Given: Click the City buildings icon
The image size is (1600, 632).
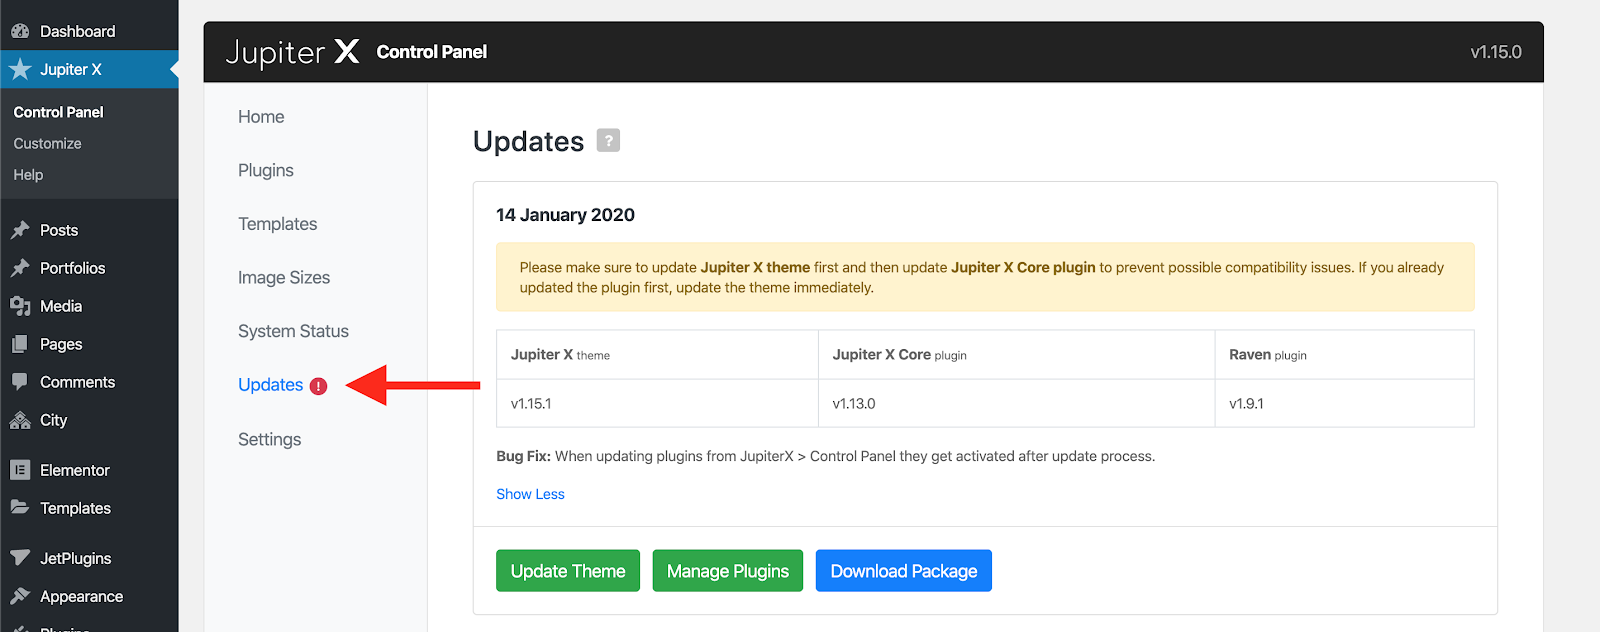Looking at the screenshot, I should pos(20,420).
